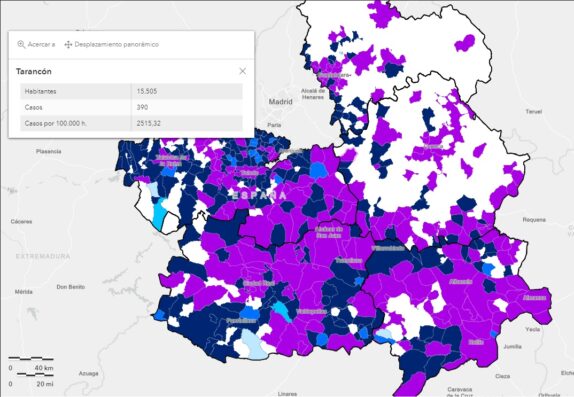Select the Habitantes row label

click(x=40, y=91)
